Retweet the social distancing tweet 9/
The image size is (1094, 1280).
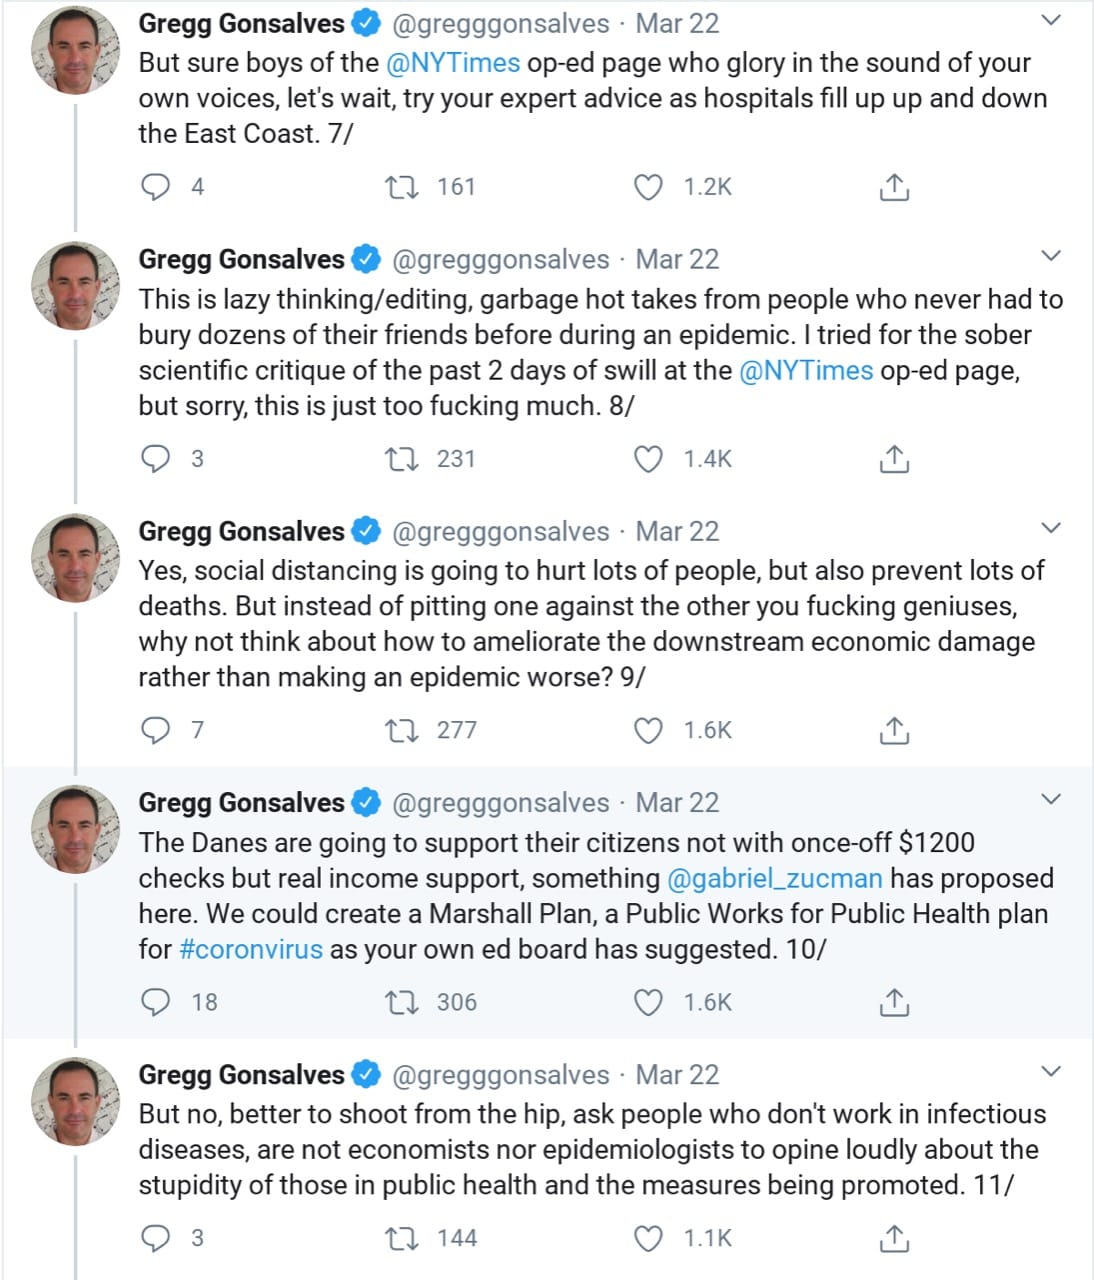(402, 731)
